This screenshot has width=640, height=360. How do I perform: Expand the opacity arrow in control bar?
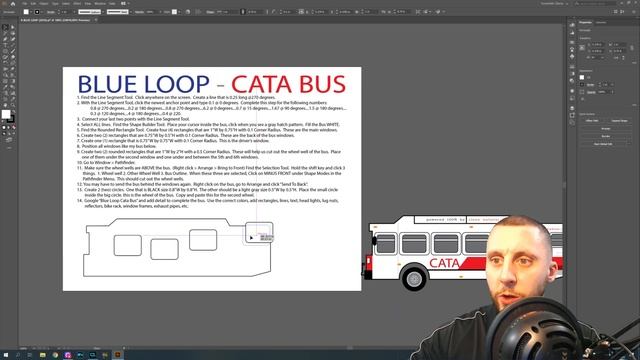point(160,12)
